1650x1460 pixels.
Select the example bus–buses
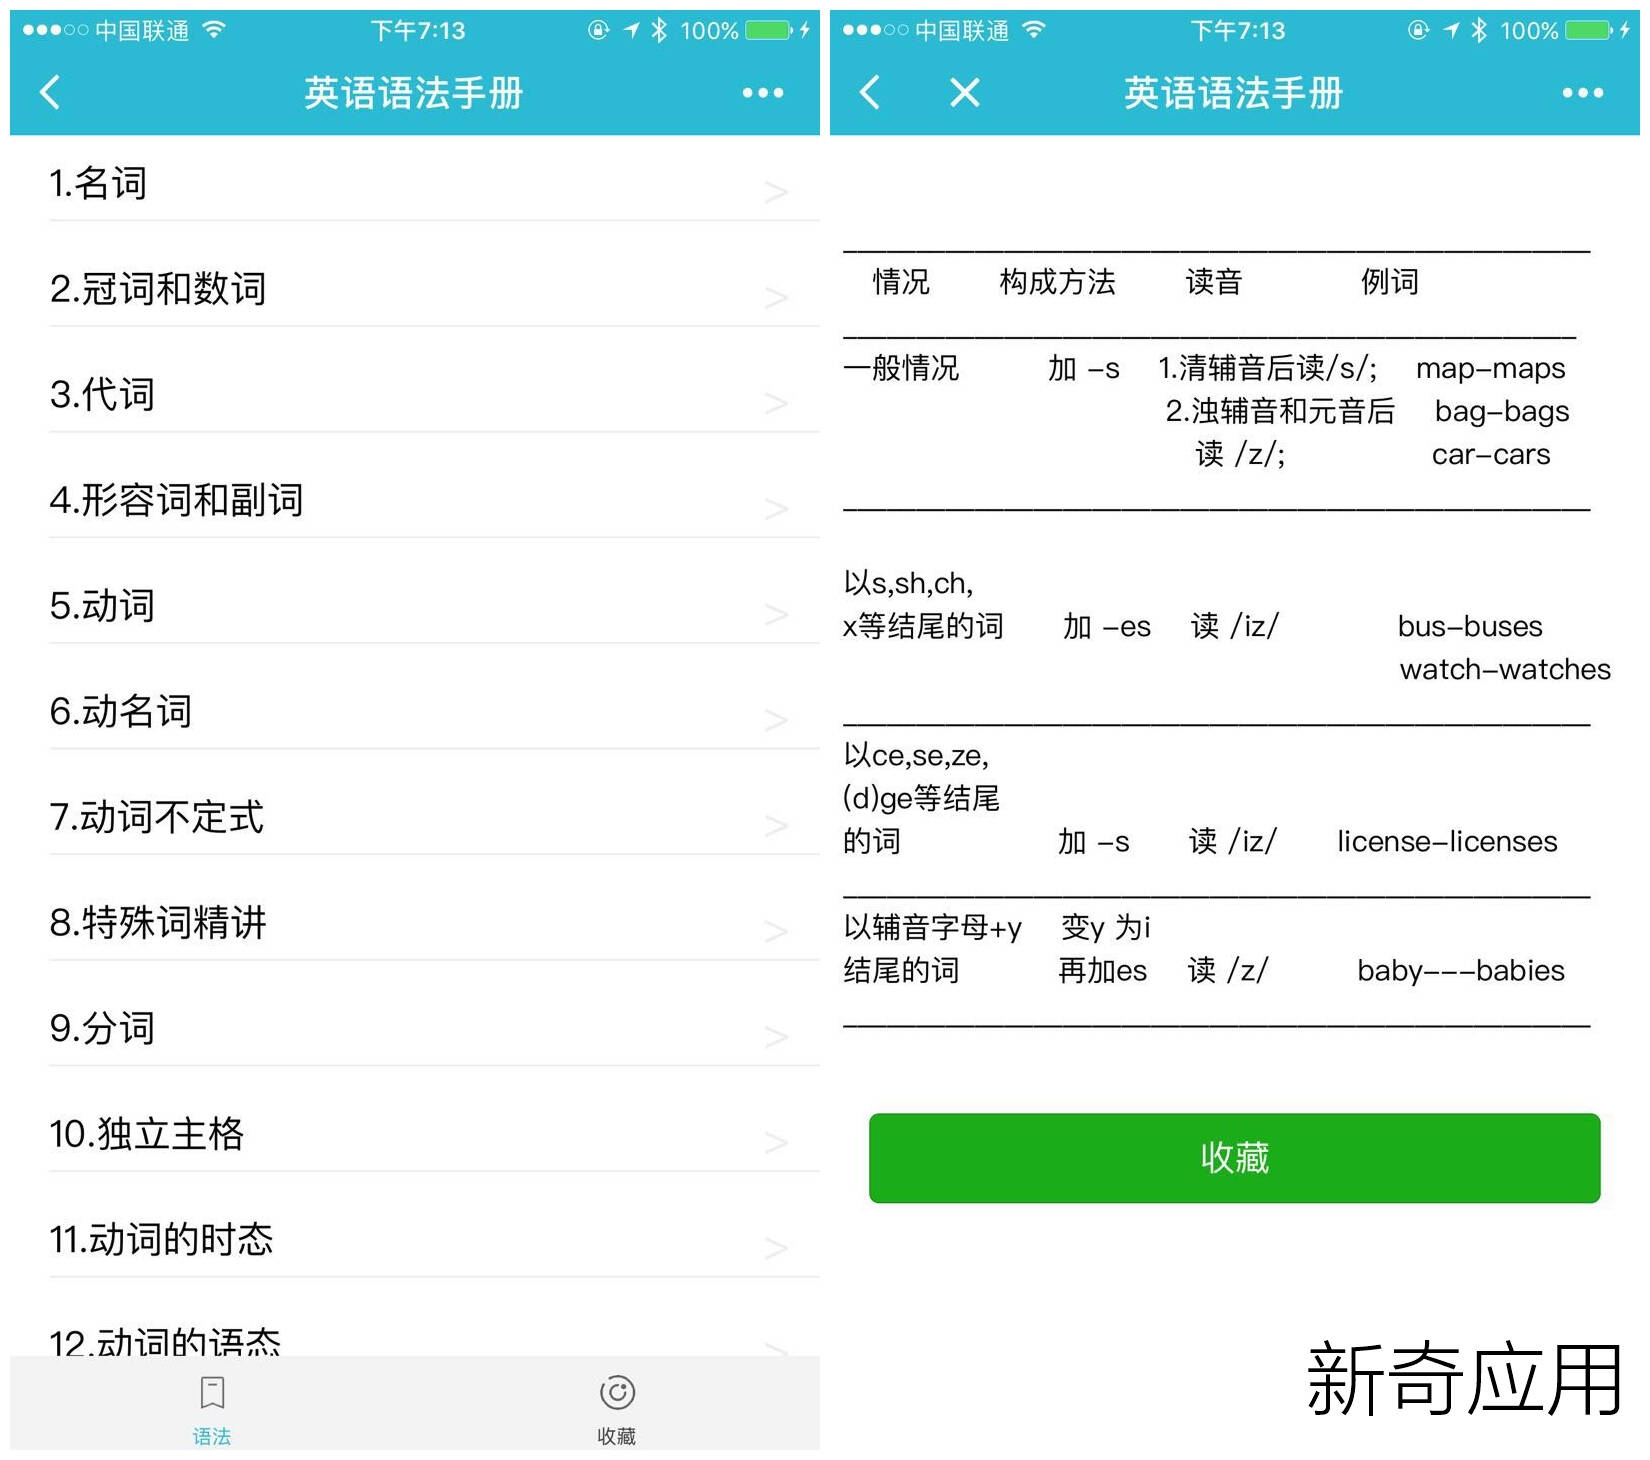[1470, 626]
